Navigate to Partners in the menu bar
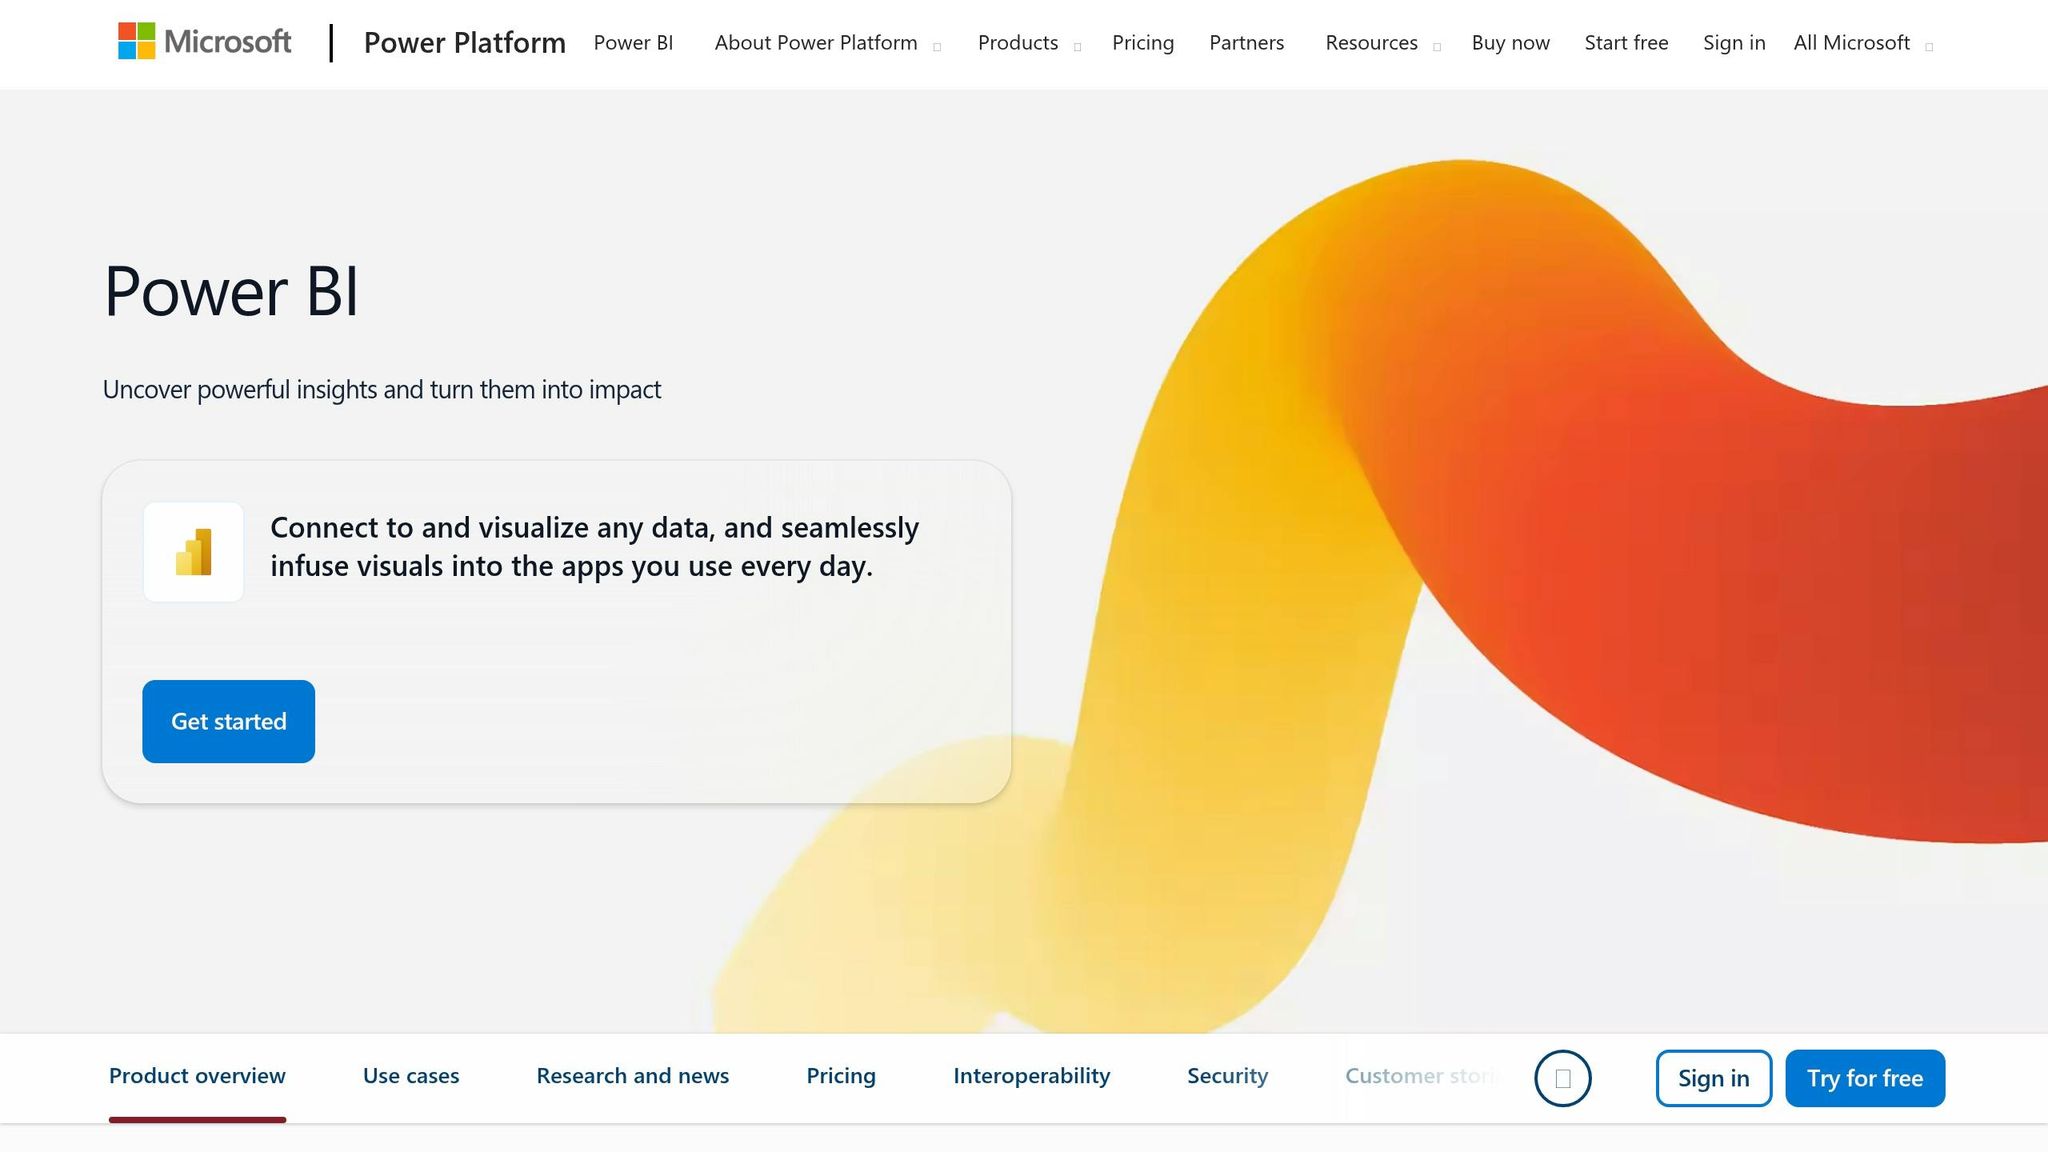Image resolution: width=2048 pixels, height=1152 pixels. (1246, 43)
